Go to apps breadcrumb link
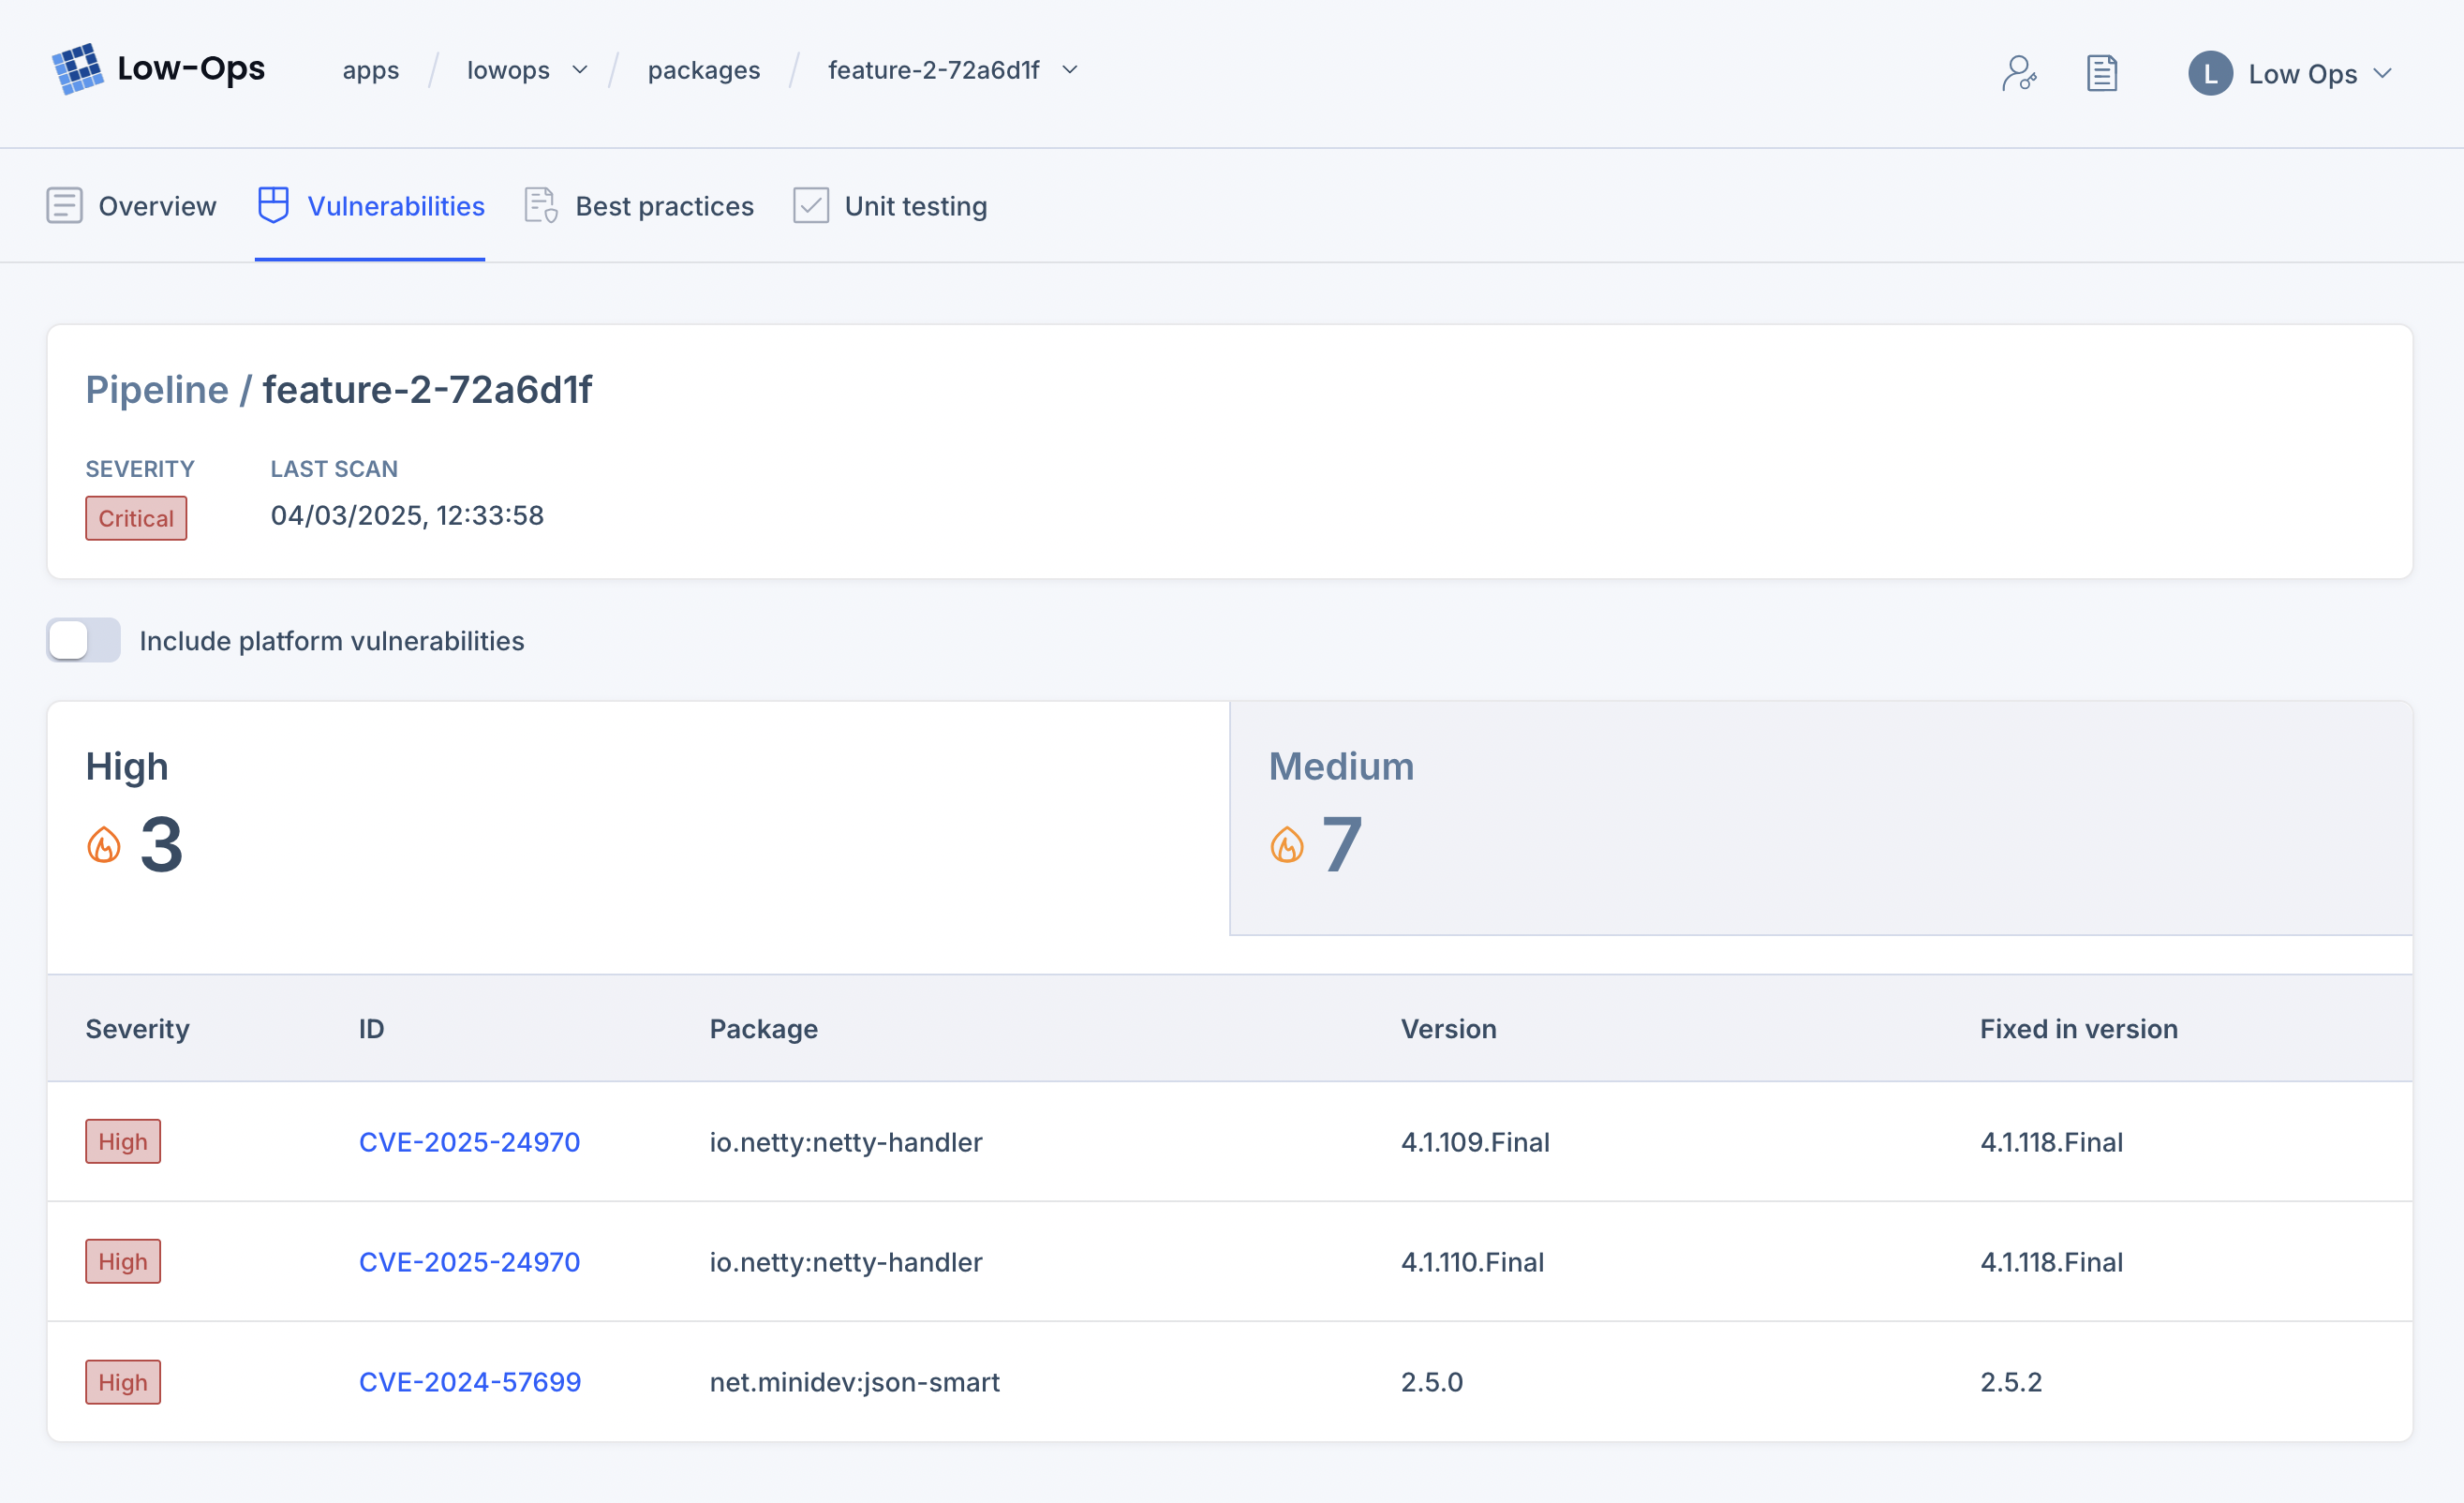 370,70
